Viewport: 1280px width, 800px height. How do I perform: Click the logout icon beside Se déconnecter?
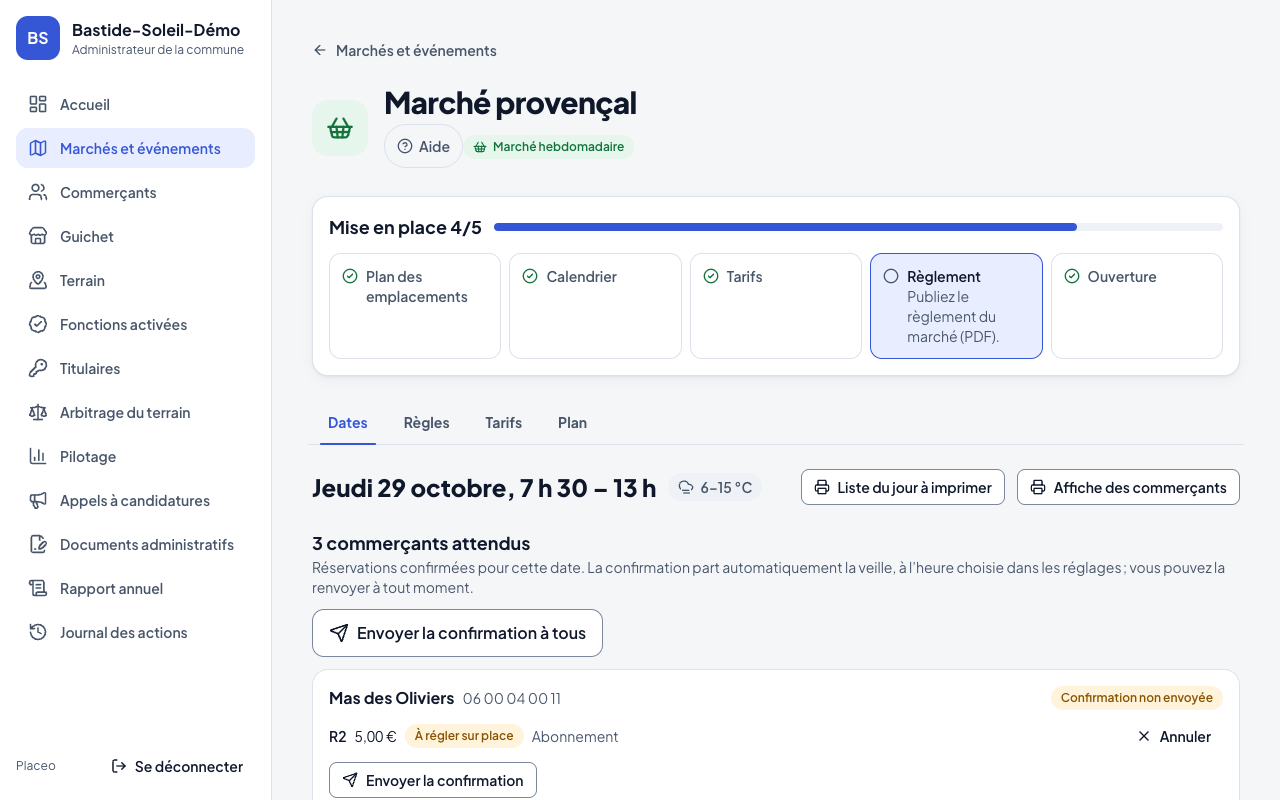(x=119, y=766)
